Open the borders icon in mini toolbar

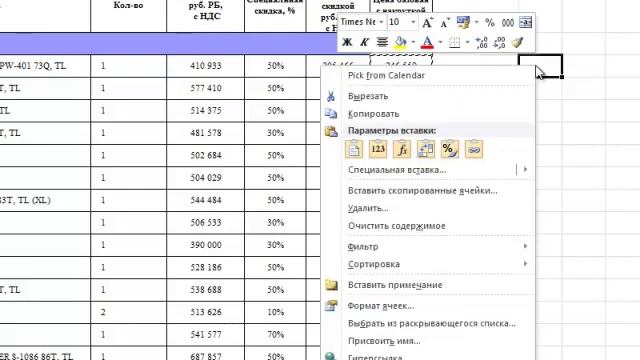[x=454, y=42]
